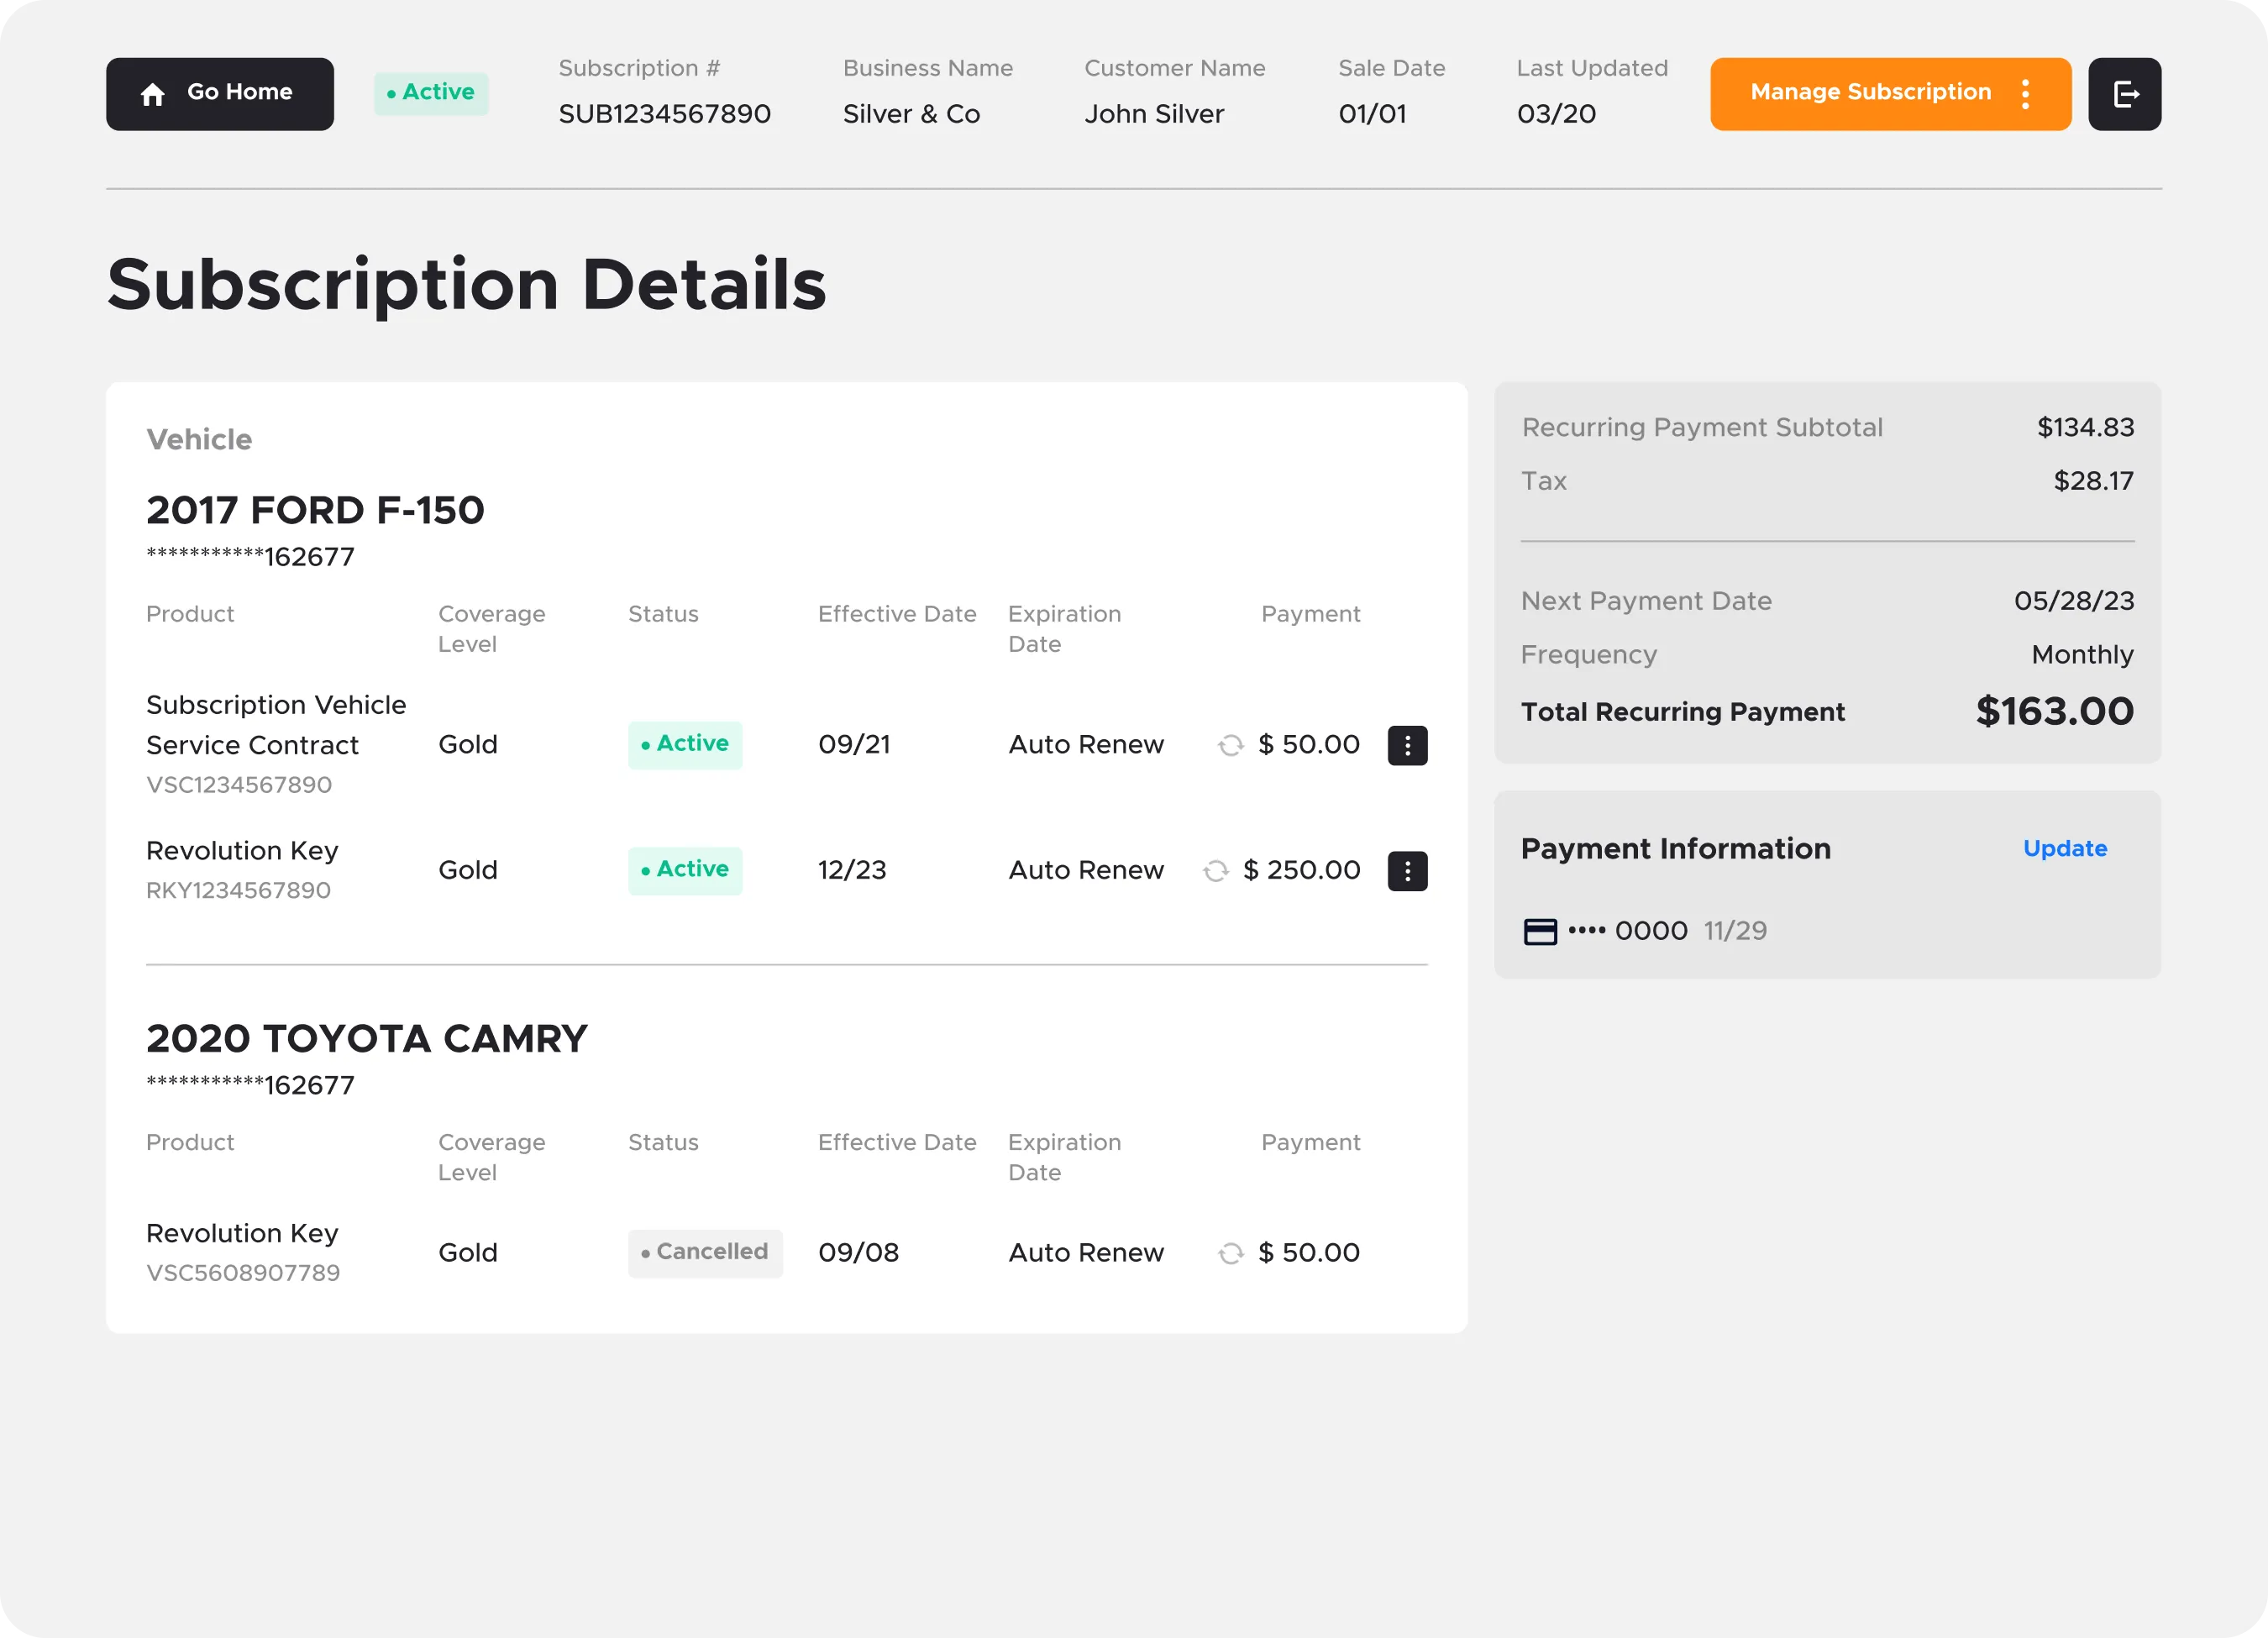Click auto-renew icon beside $ 250.00 payment
The width and height of the screenshot is (2268, 1638).
pyautogui.click(x=1216, y=871)
